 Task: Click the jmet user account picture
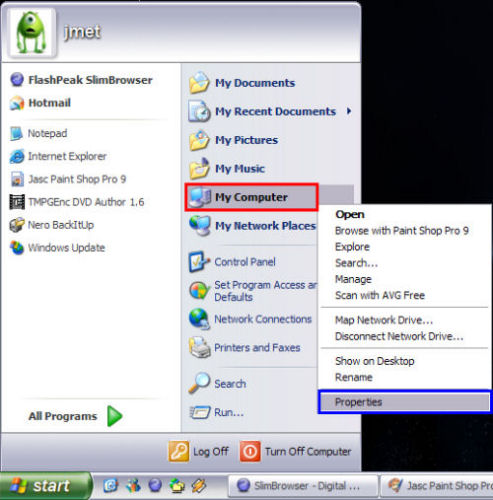[31, 32]
